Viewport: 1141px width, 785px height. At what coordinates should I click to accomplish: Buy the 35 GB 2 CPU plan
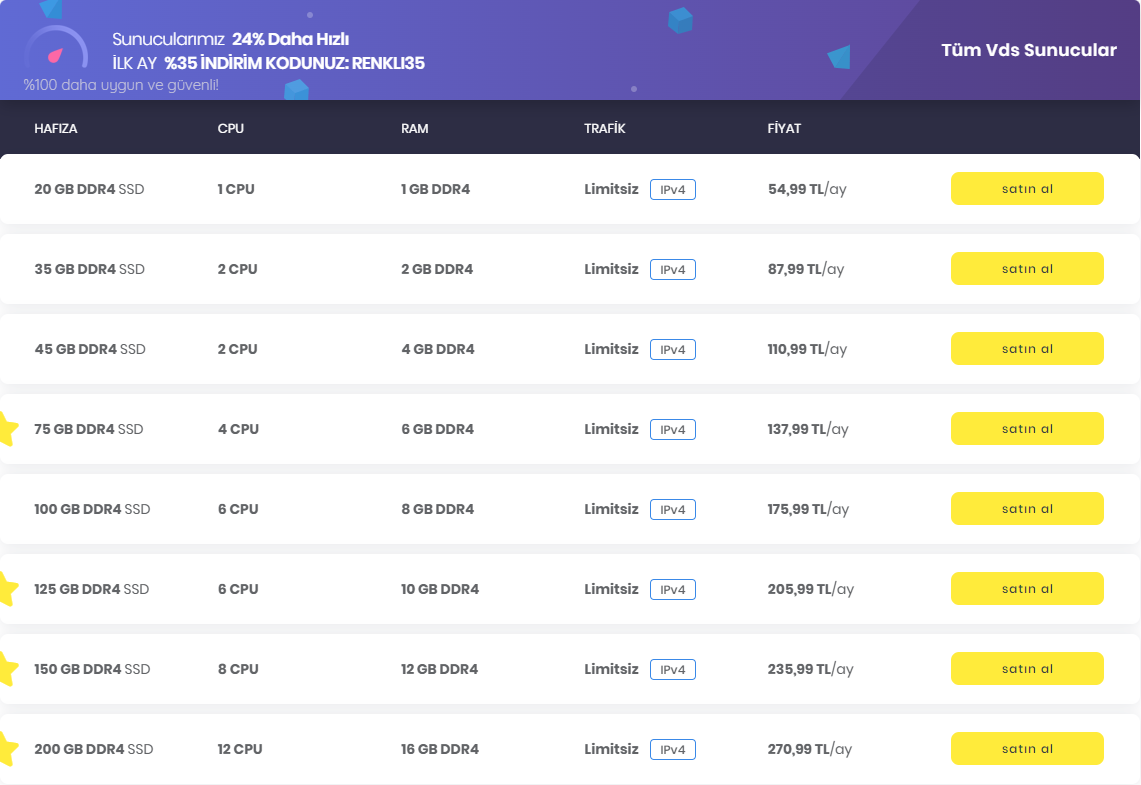(1026, 269)
